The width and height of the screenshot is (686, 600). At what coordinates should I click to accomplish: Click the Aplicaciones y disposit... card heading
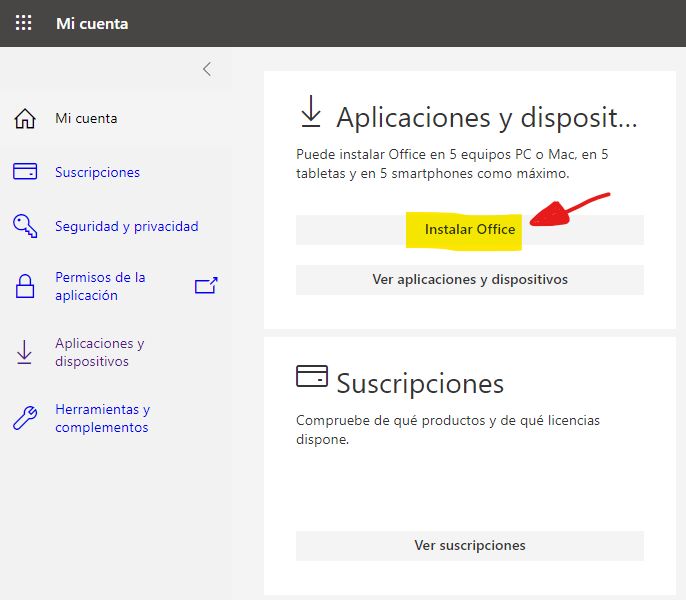486,118
